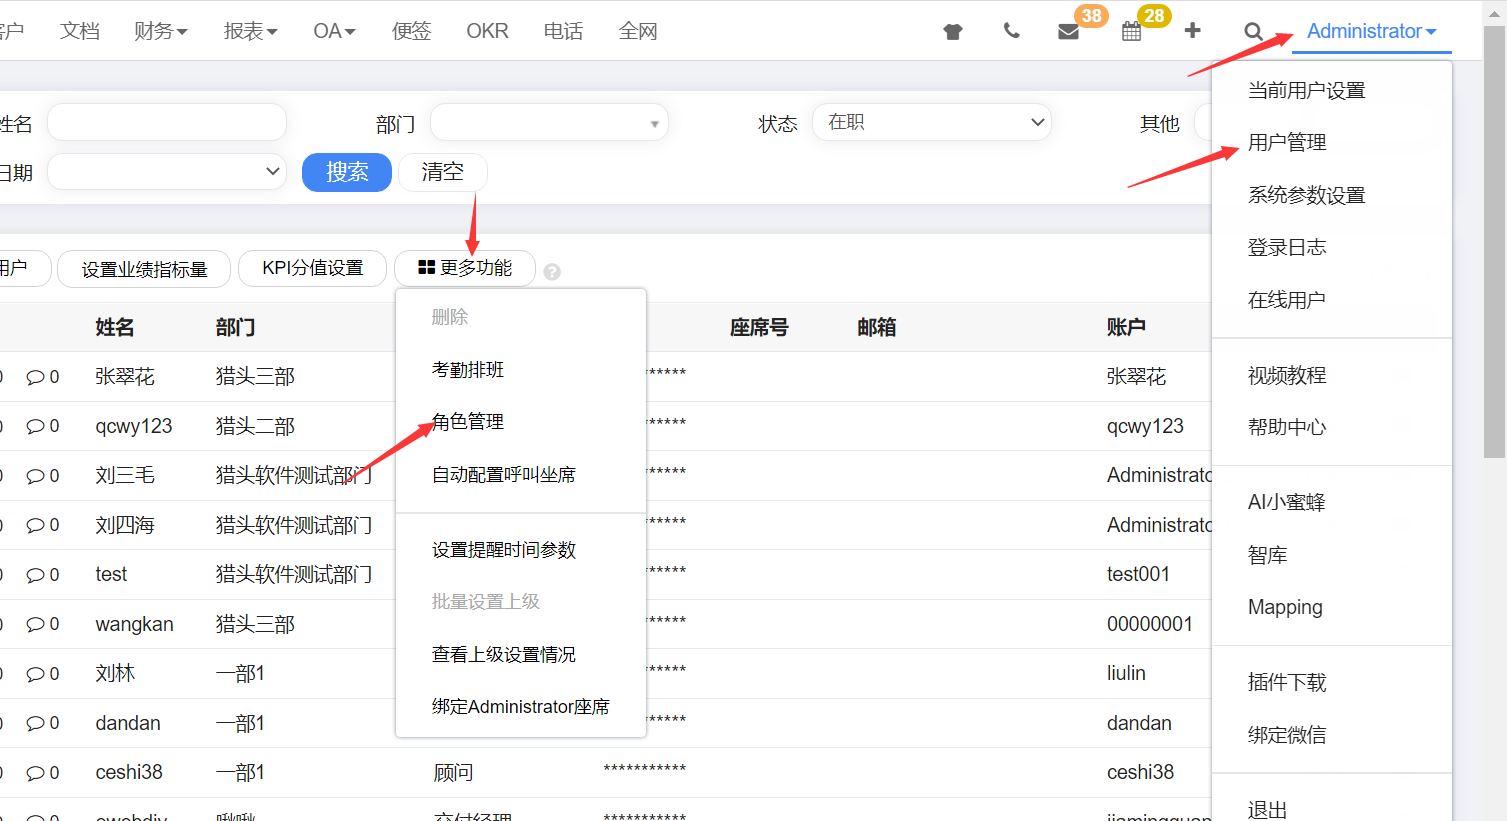Expand the Administrator user dropdown
The image size is (1507, 821).
click(x=1371, y=31)
